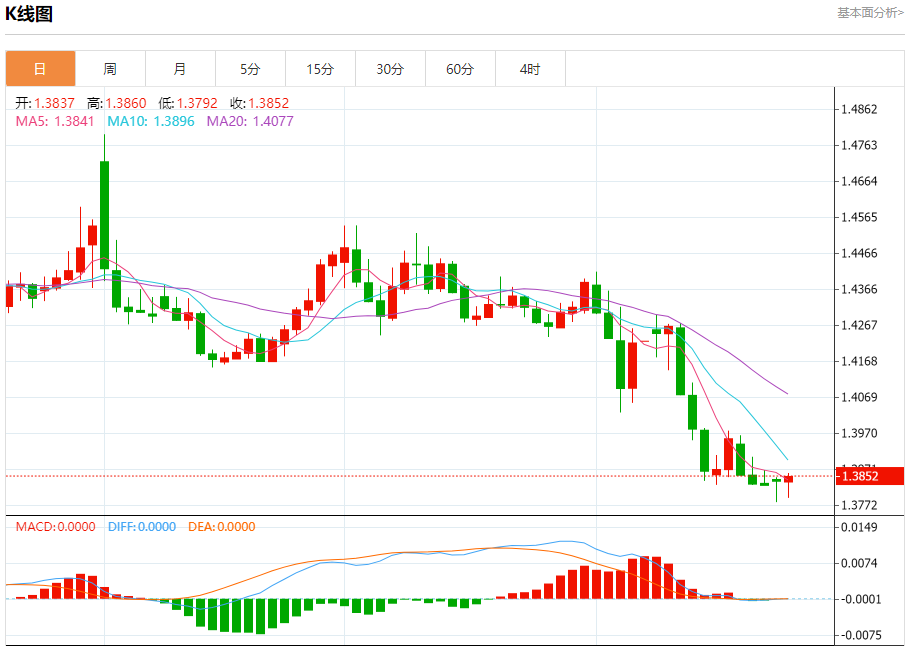Click the DIFF indicator label

142,527
